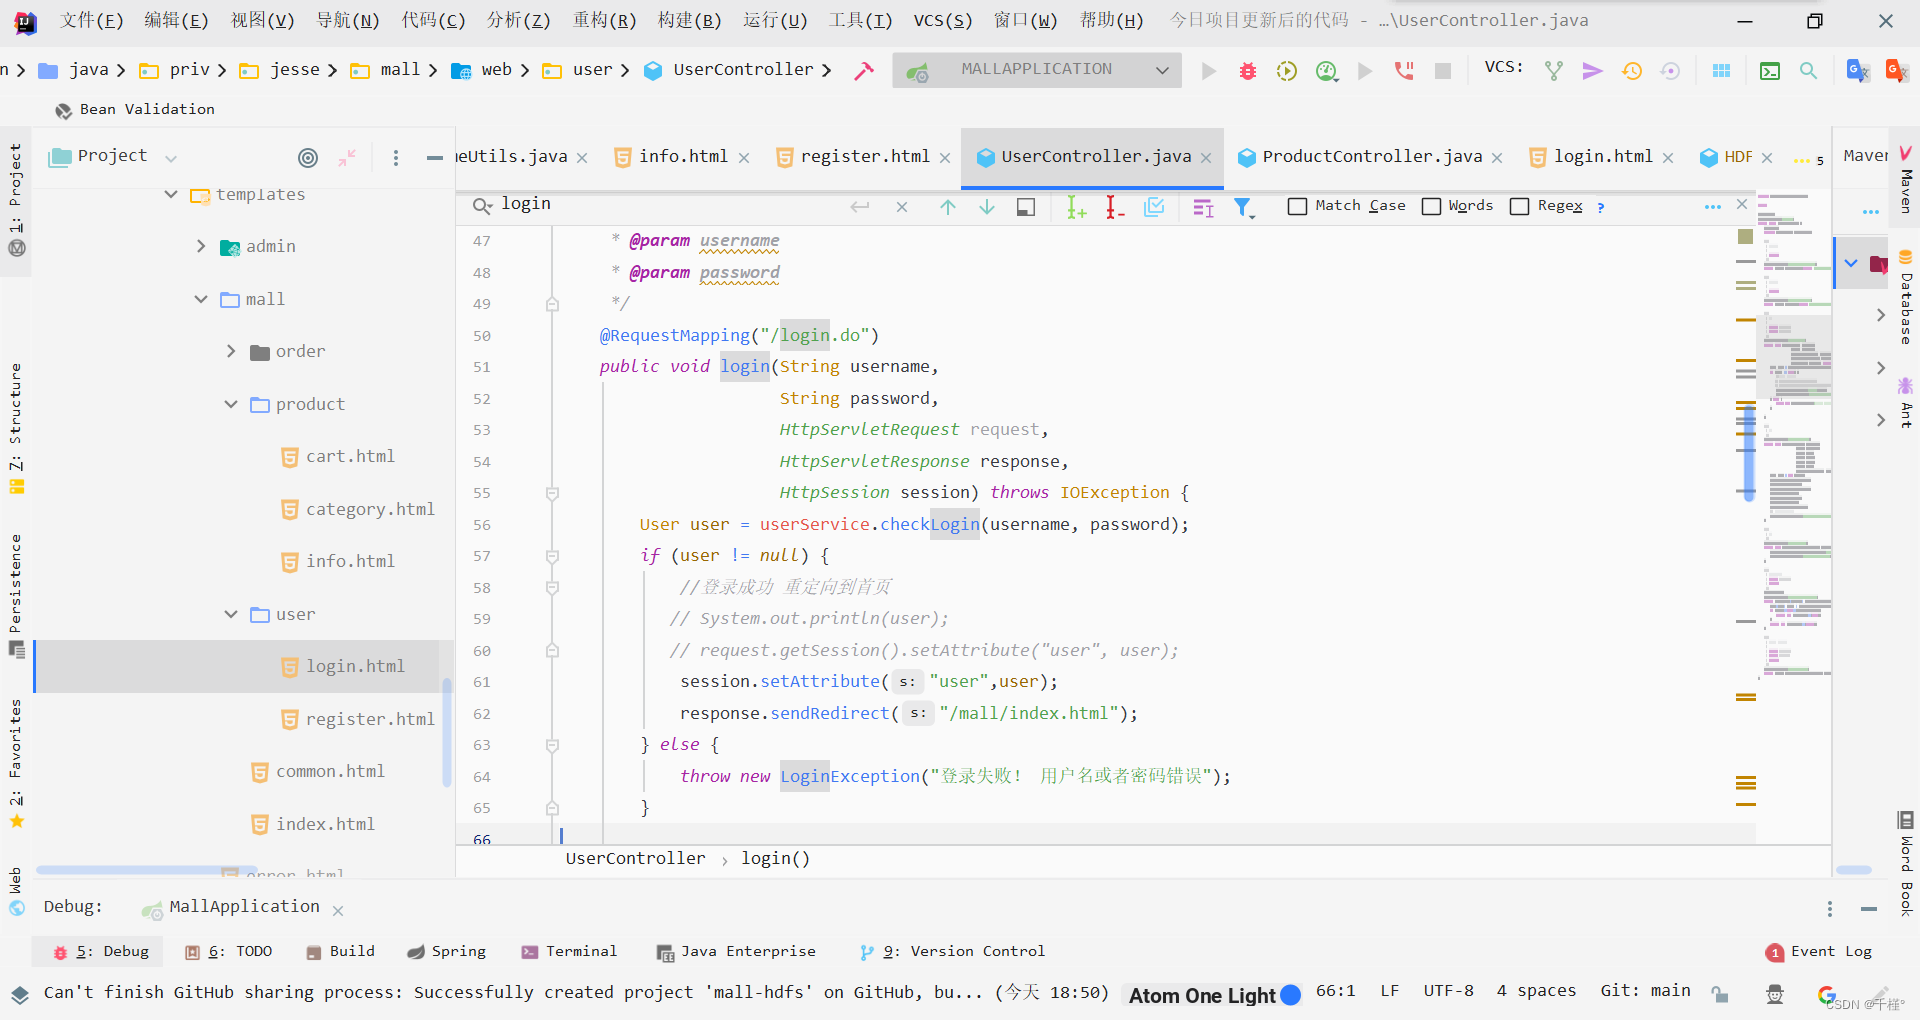The image size is (1920, 1020).
Task: Click the project tree vertical scrollbar
Action: tap(447, 734)
